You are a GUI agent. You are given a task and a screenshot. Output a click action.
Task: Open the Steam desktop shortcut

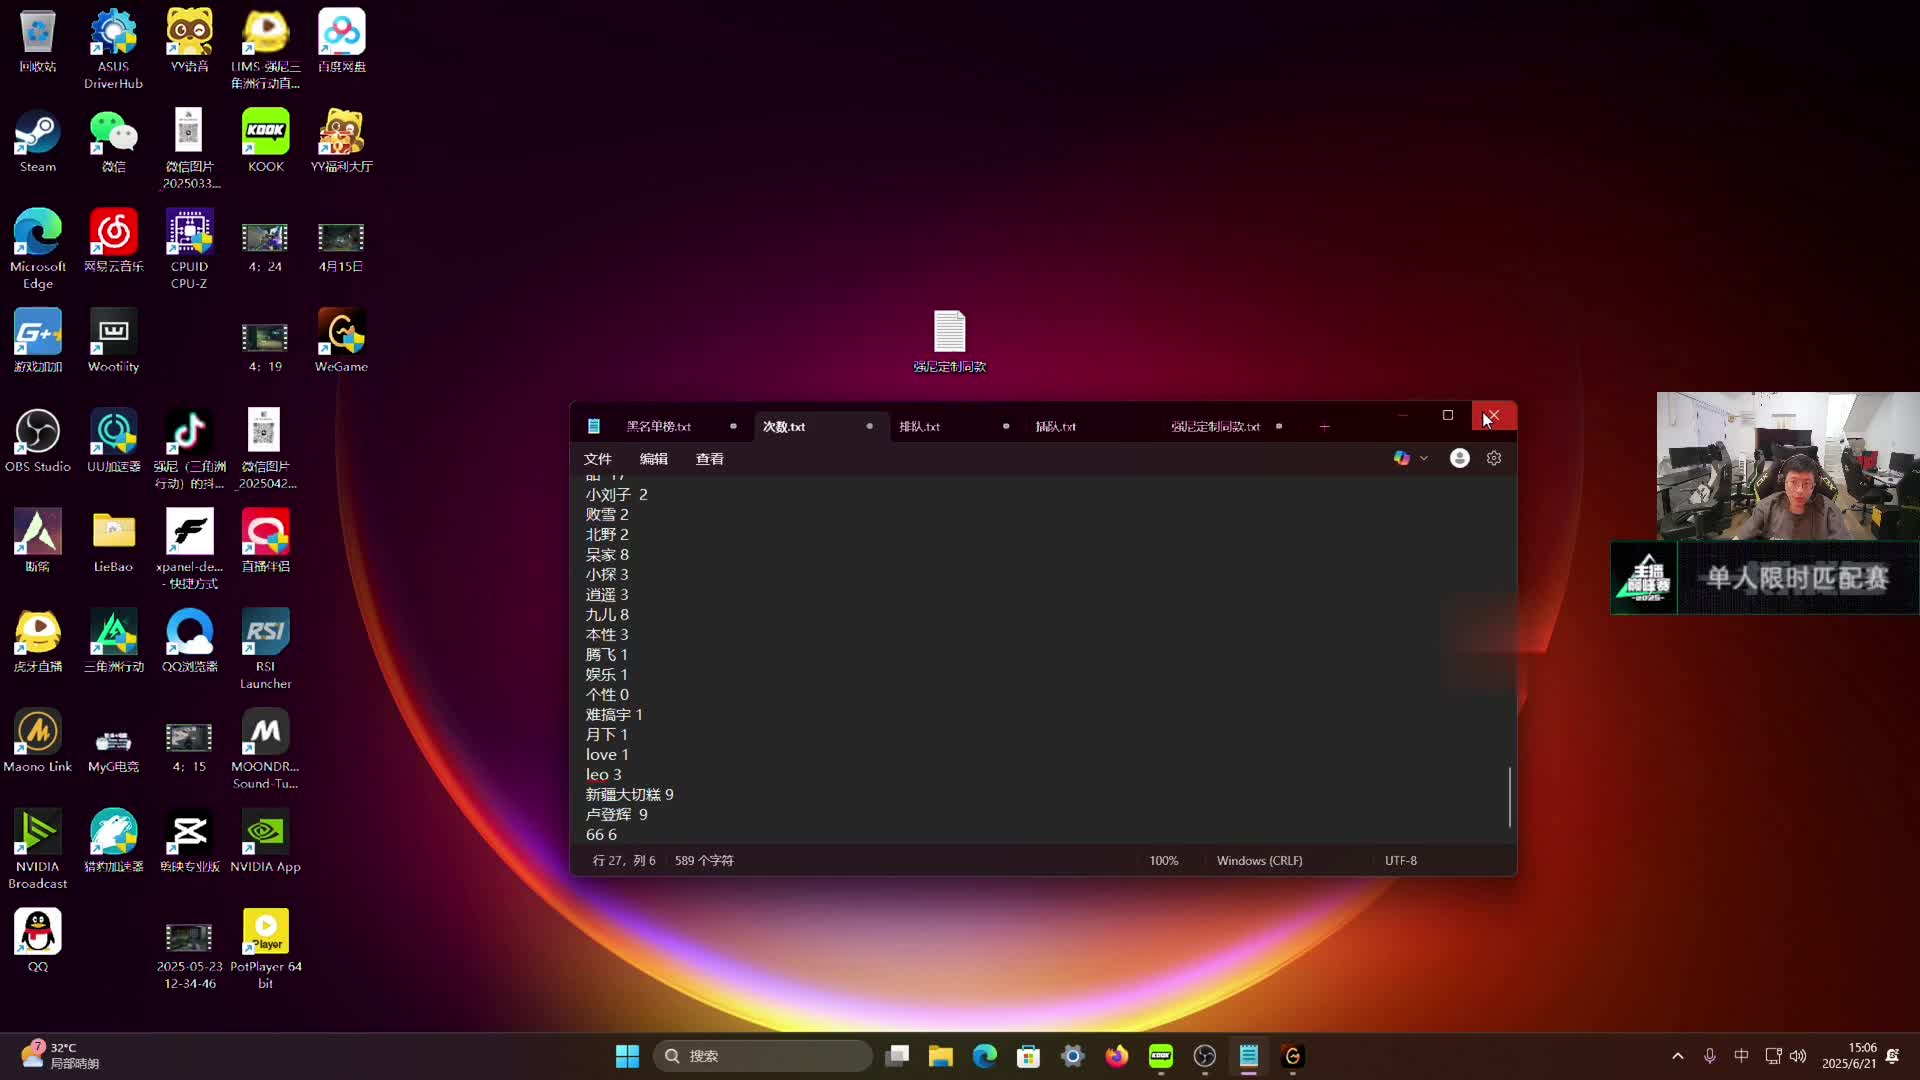[38, 142]
